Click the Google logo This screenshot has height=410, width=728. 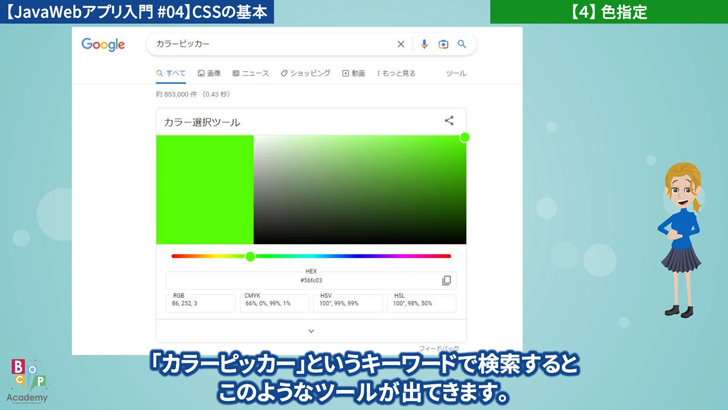[x=103, y=45]
